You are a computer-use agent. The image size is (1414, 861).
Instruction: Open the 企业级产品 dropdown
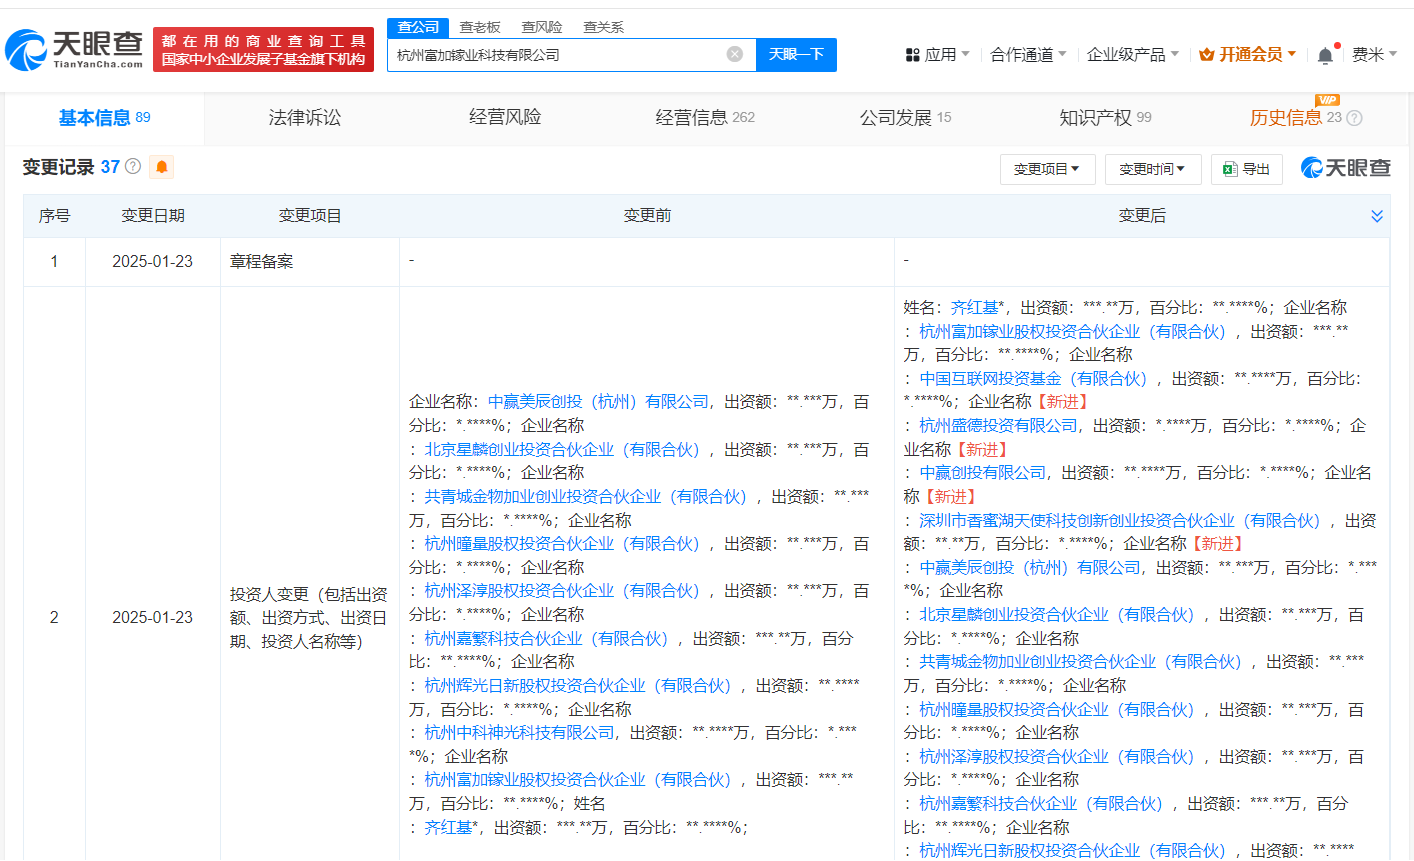[1133, 55]
